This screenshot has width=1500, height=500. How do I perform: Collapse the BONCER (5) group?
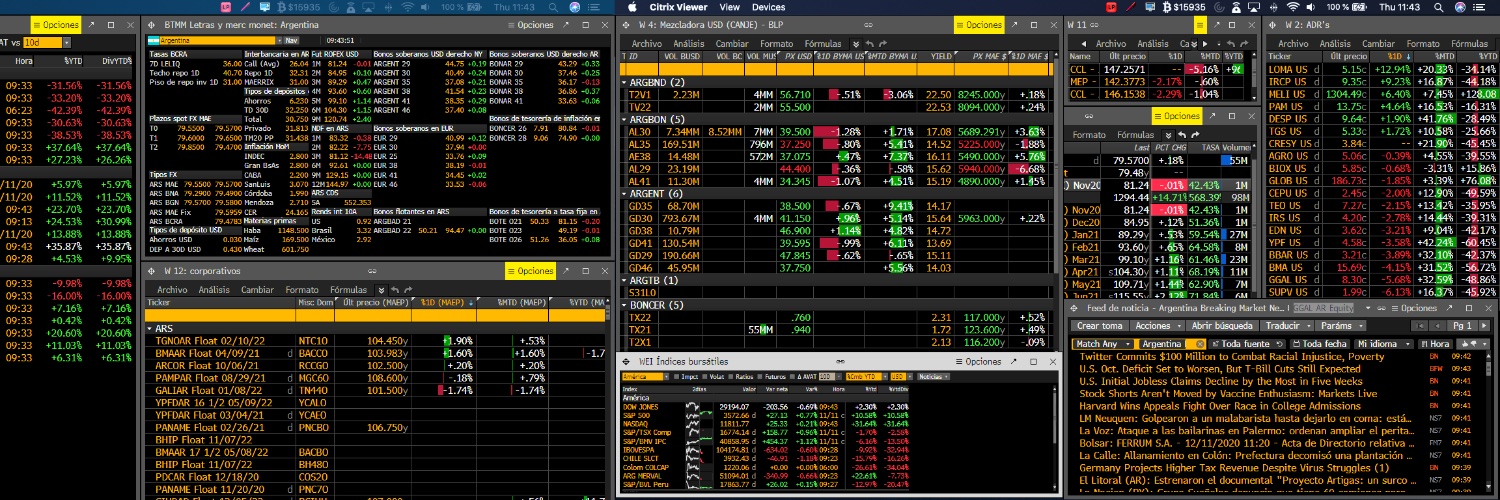[623, 305]
